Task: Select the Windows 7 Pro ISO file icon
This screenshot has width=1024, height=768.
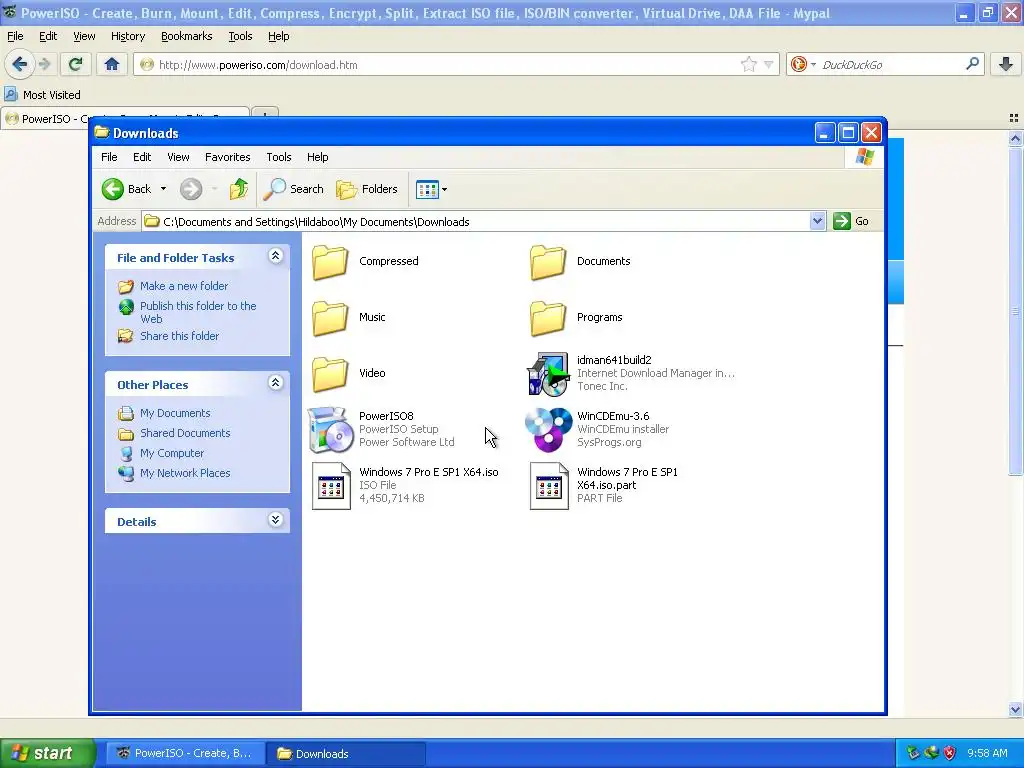Action: click(331, 486)
